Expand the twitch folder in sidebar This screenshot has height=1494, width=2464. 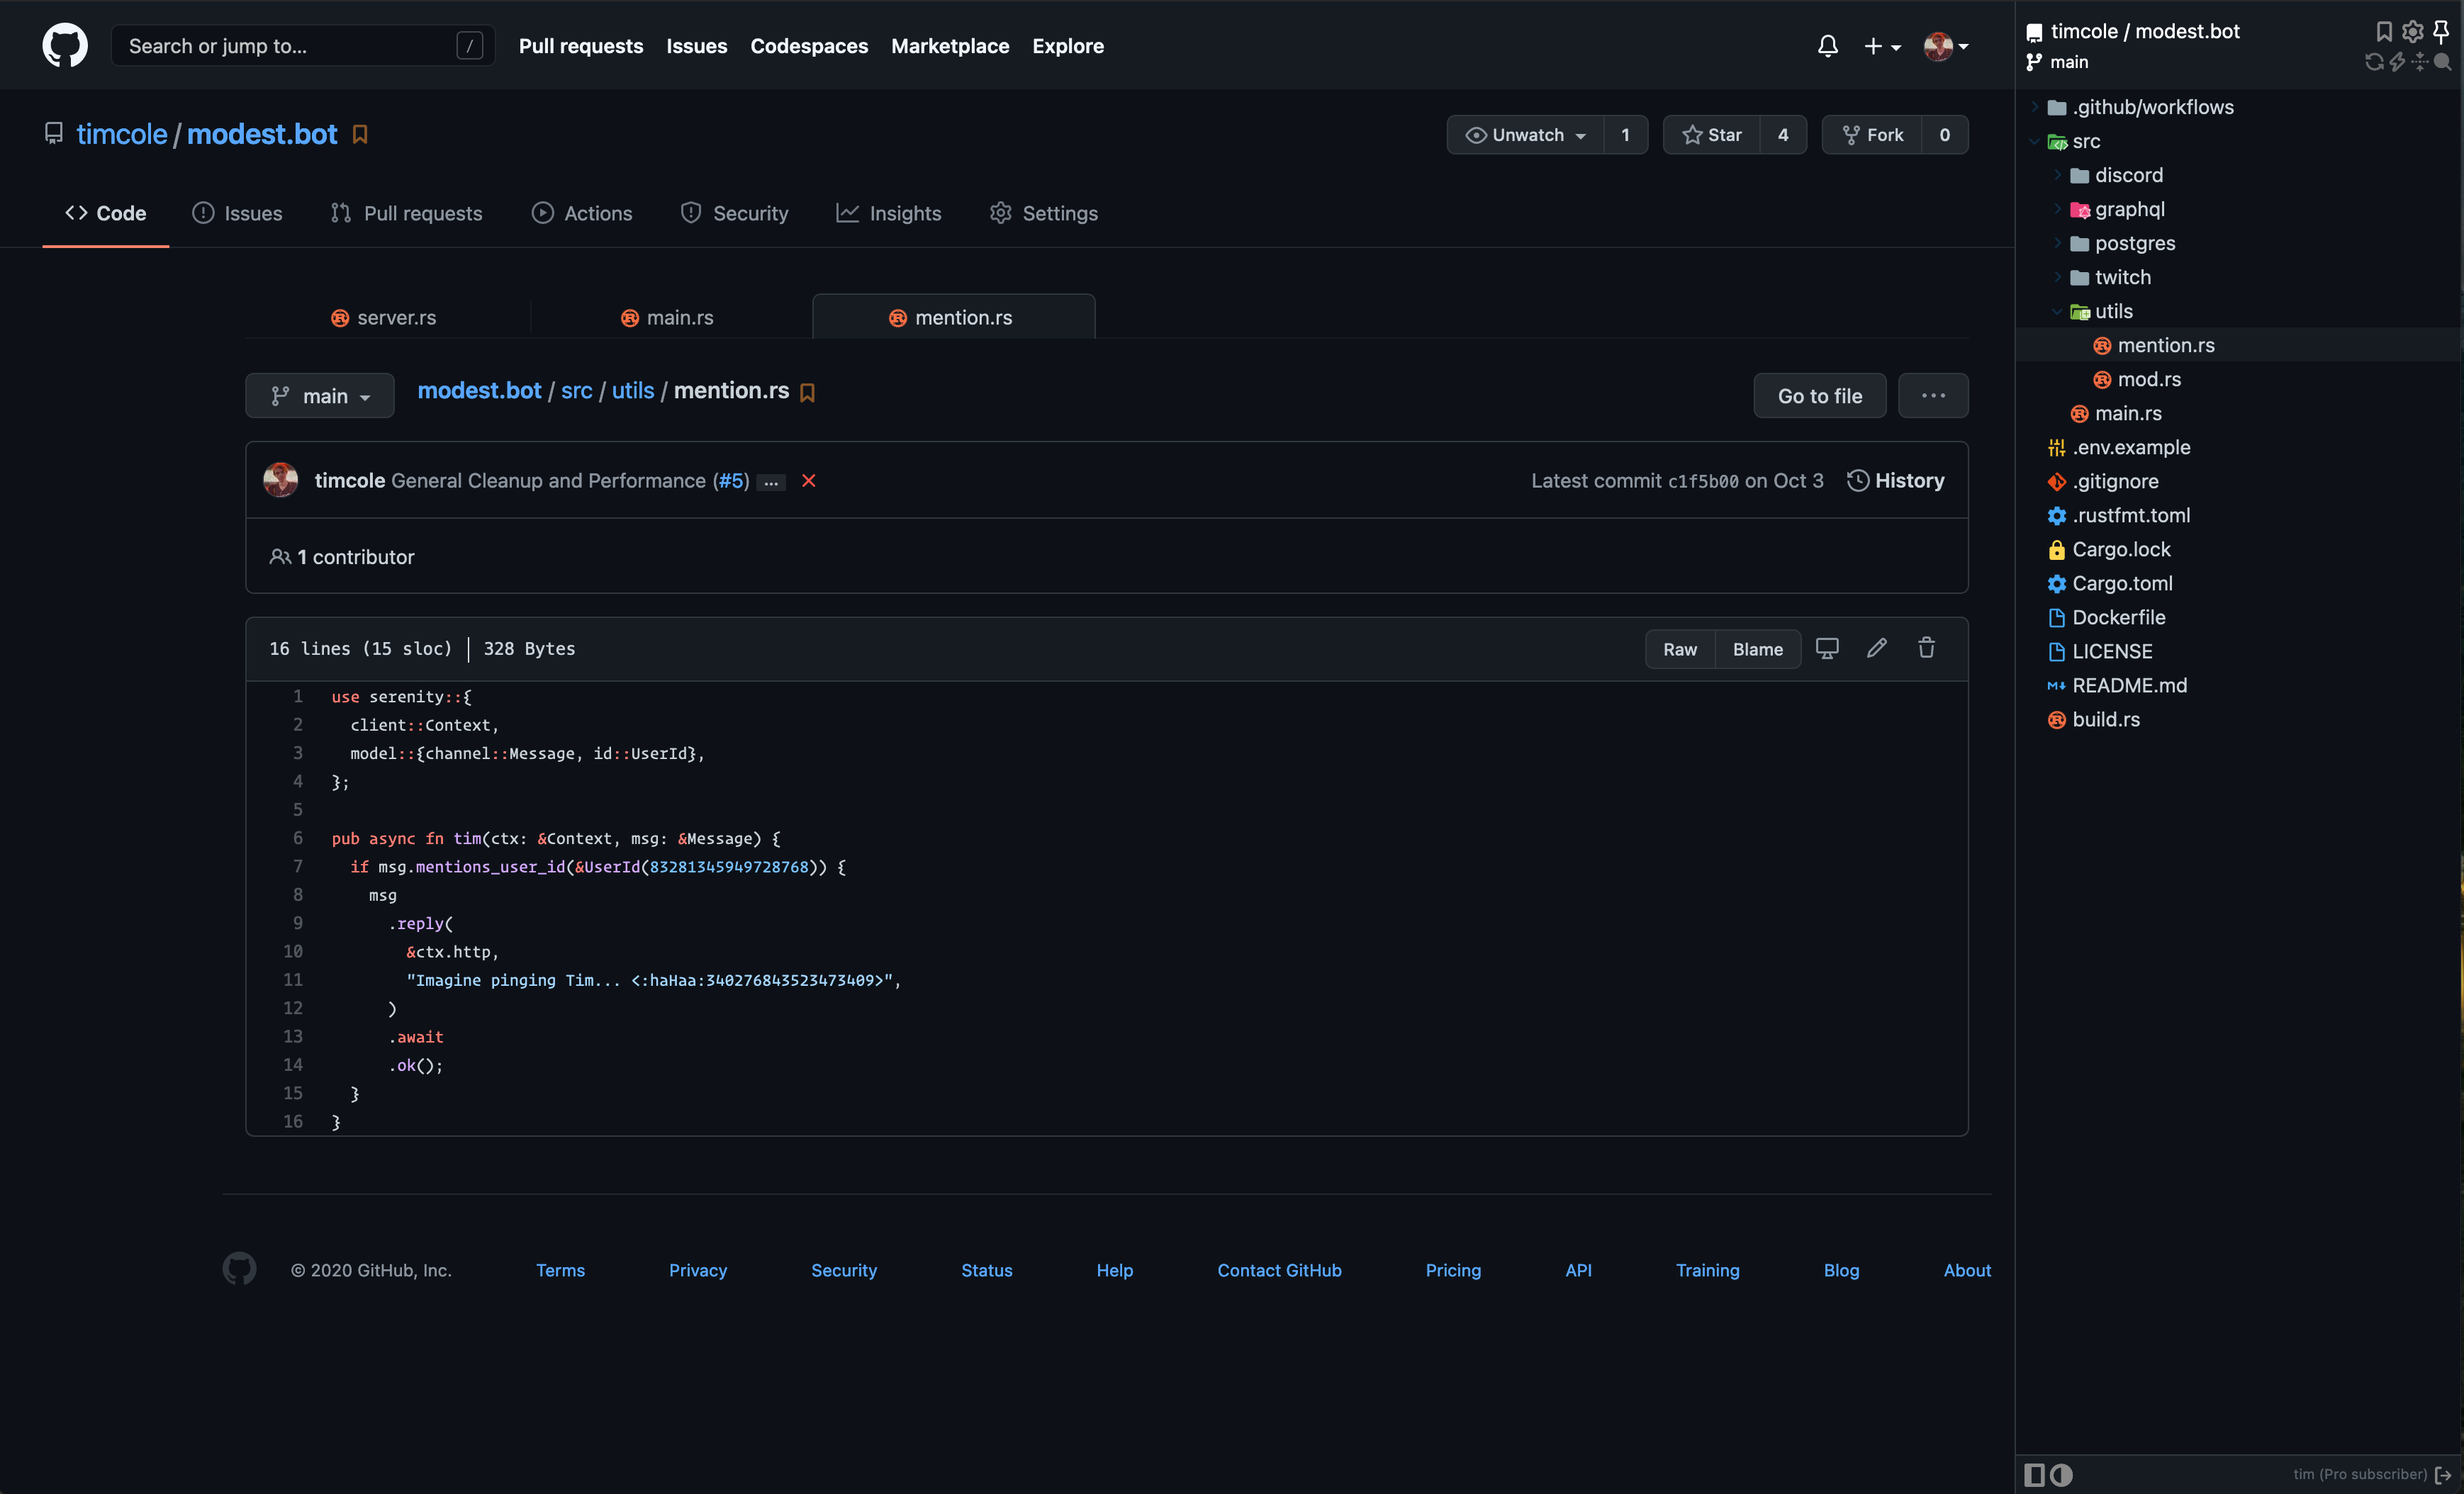point(2123,277)
